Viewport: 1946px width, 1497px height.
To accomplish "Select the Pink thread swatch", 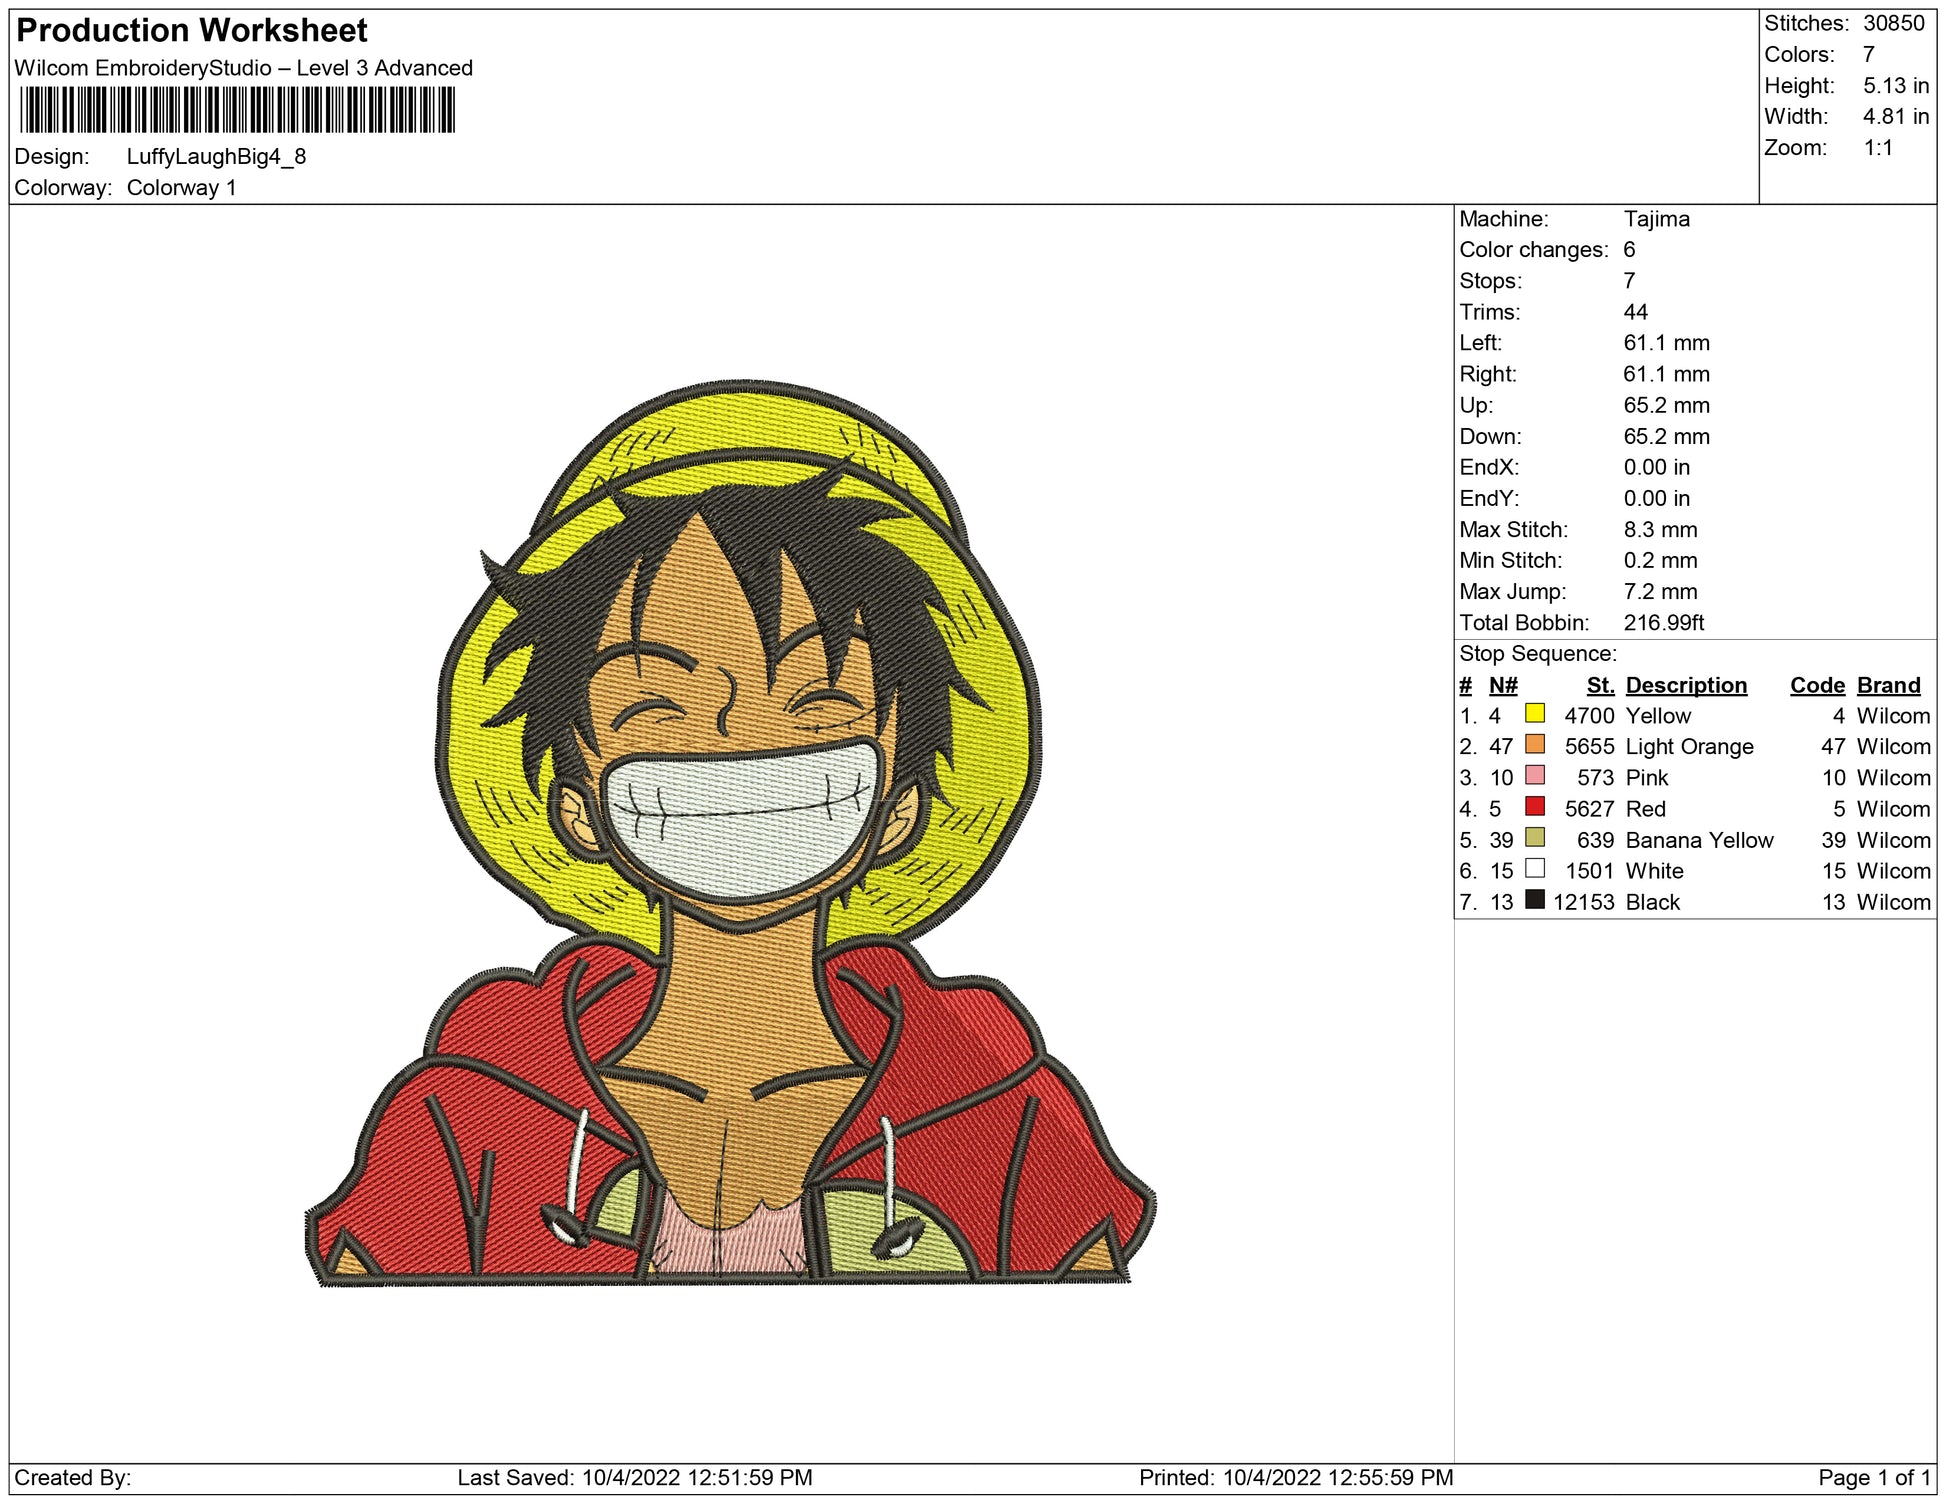I will coord(1534,775).
